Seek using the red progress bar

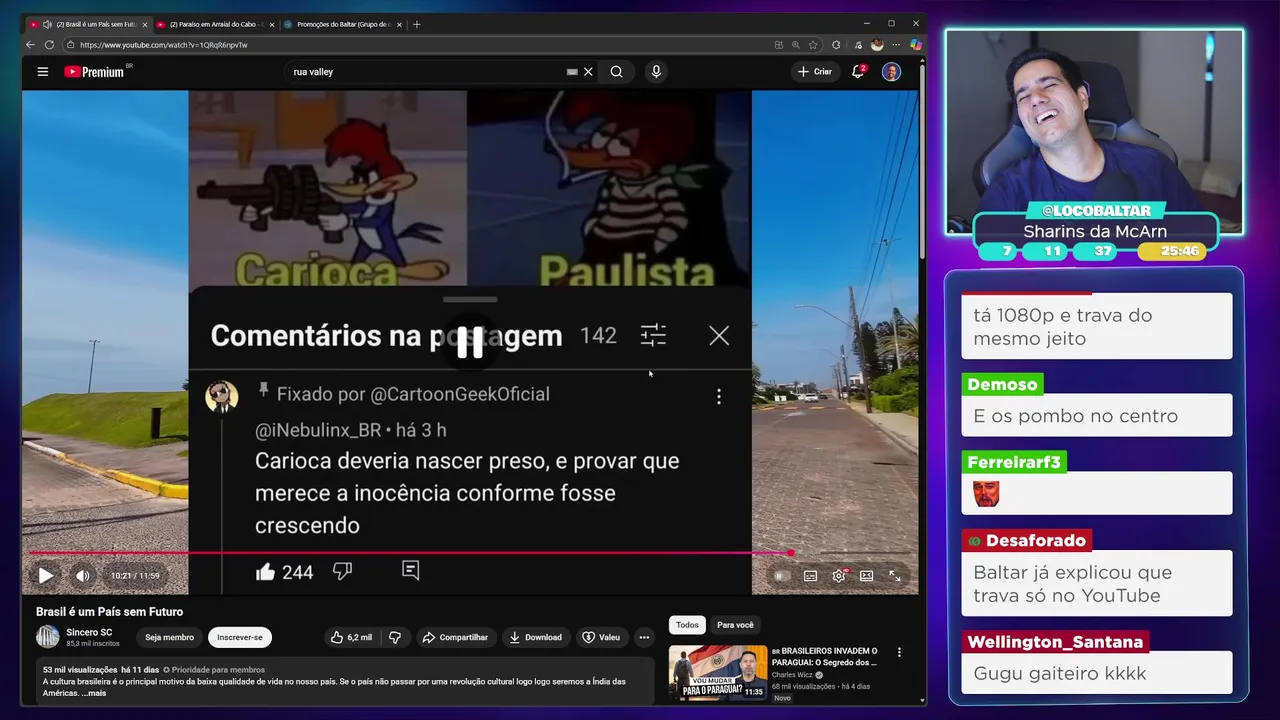470,552
